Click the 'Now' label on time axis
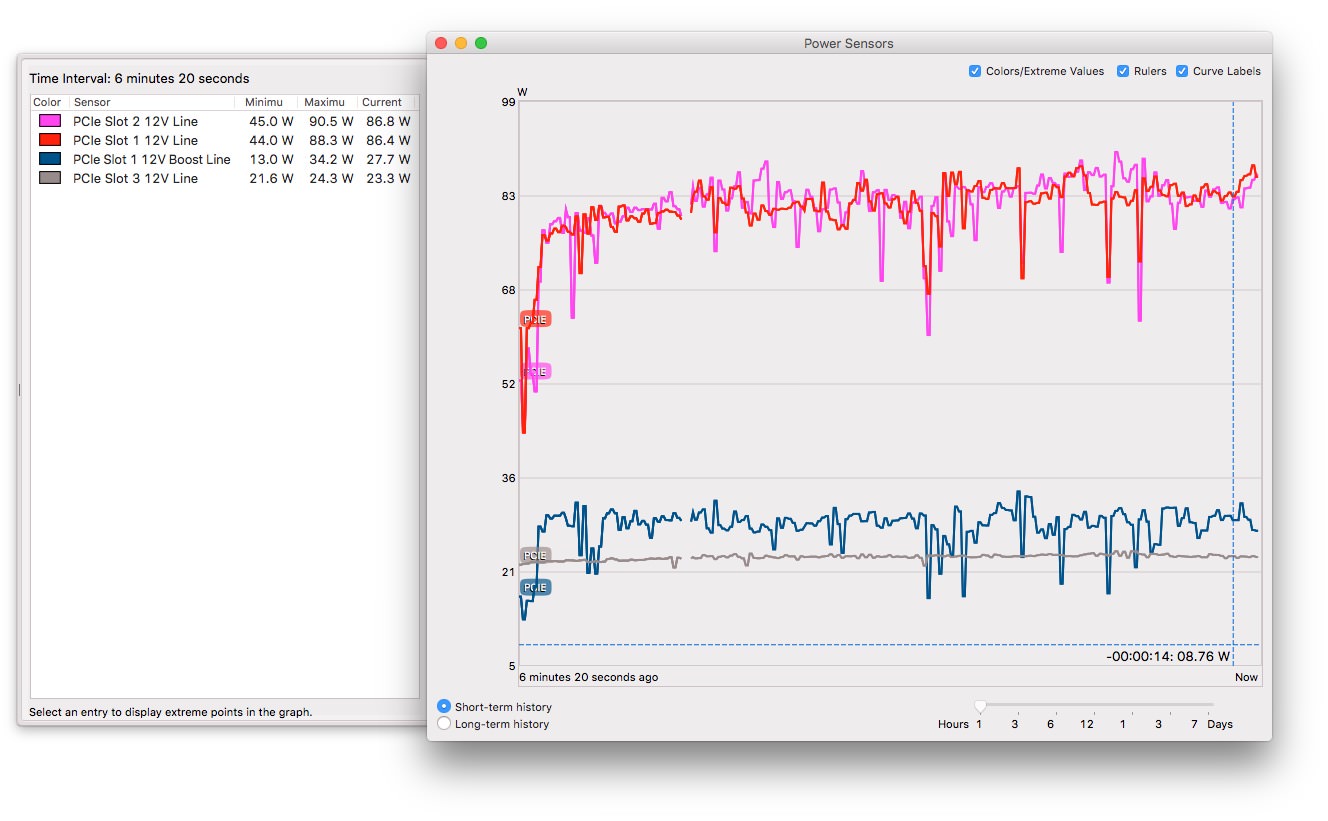 1246,677
